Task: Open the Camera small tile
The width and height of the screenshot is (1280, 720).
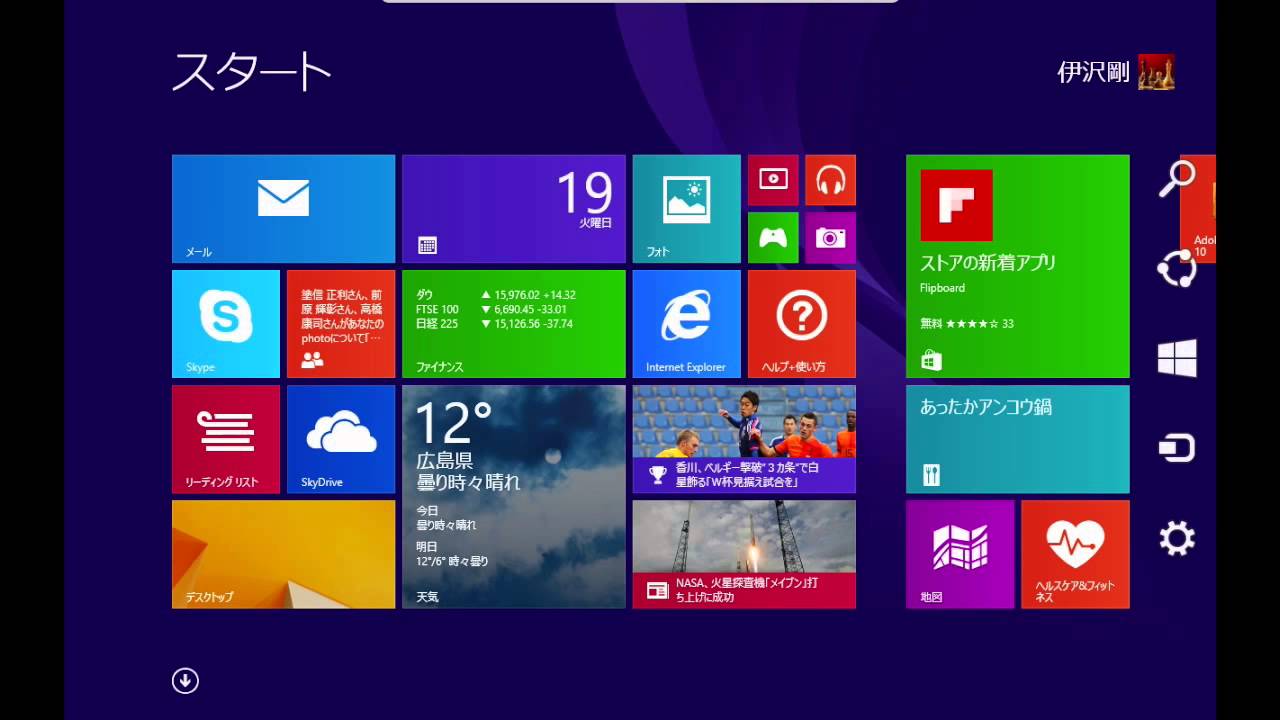Action: click(830, 237)
